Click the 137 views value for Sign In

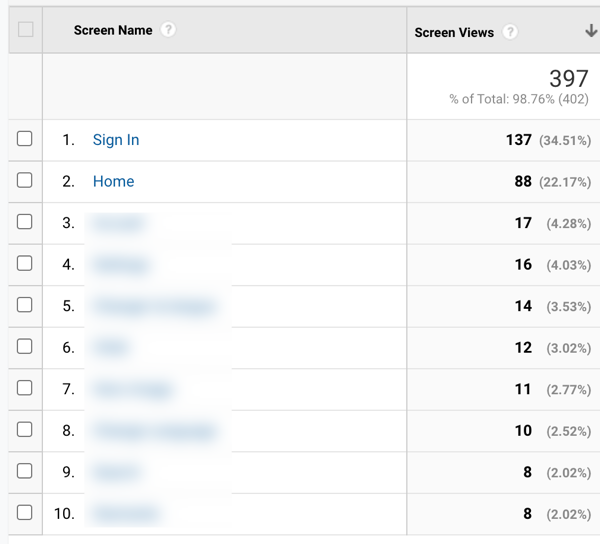pos(518,140)
